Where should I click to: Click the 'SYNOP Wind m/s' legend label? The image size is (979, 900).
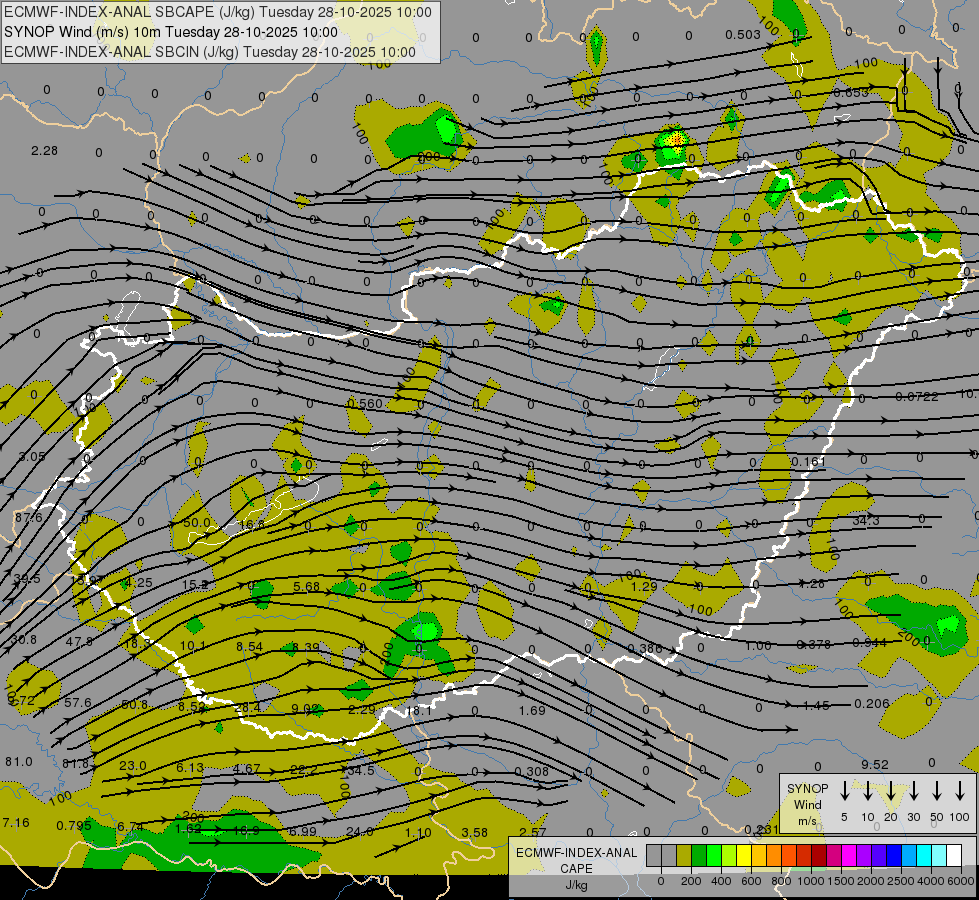pos(807,804)
